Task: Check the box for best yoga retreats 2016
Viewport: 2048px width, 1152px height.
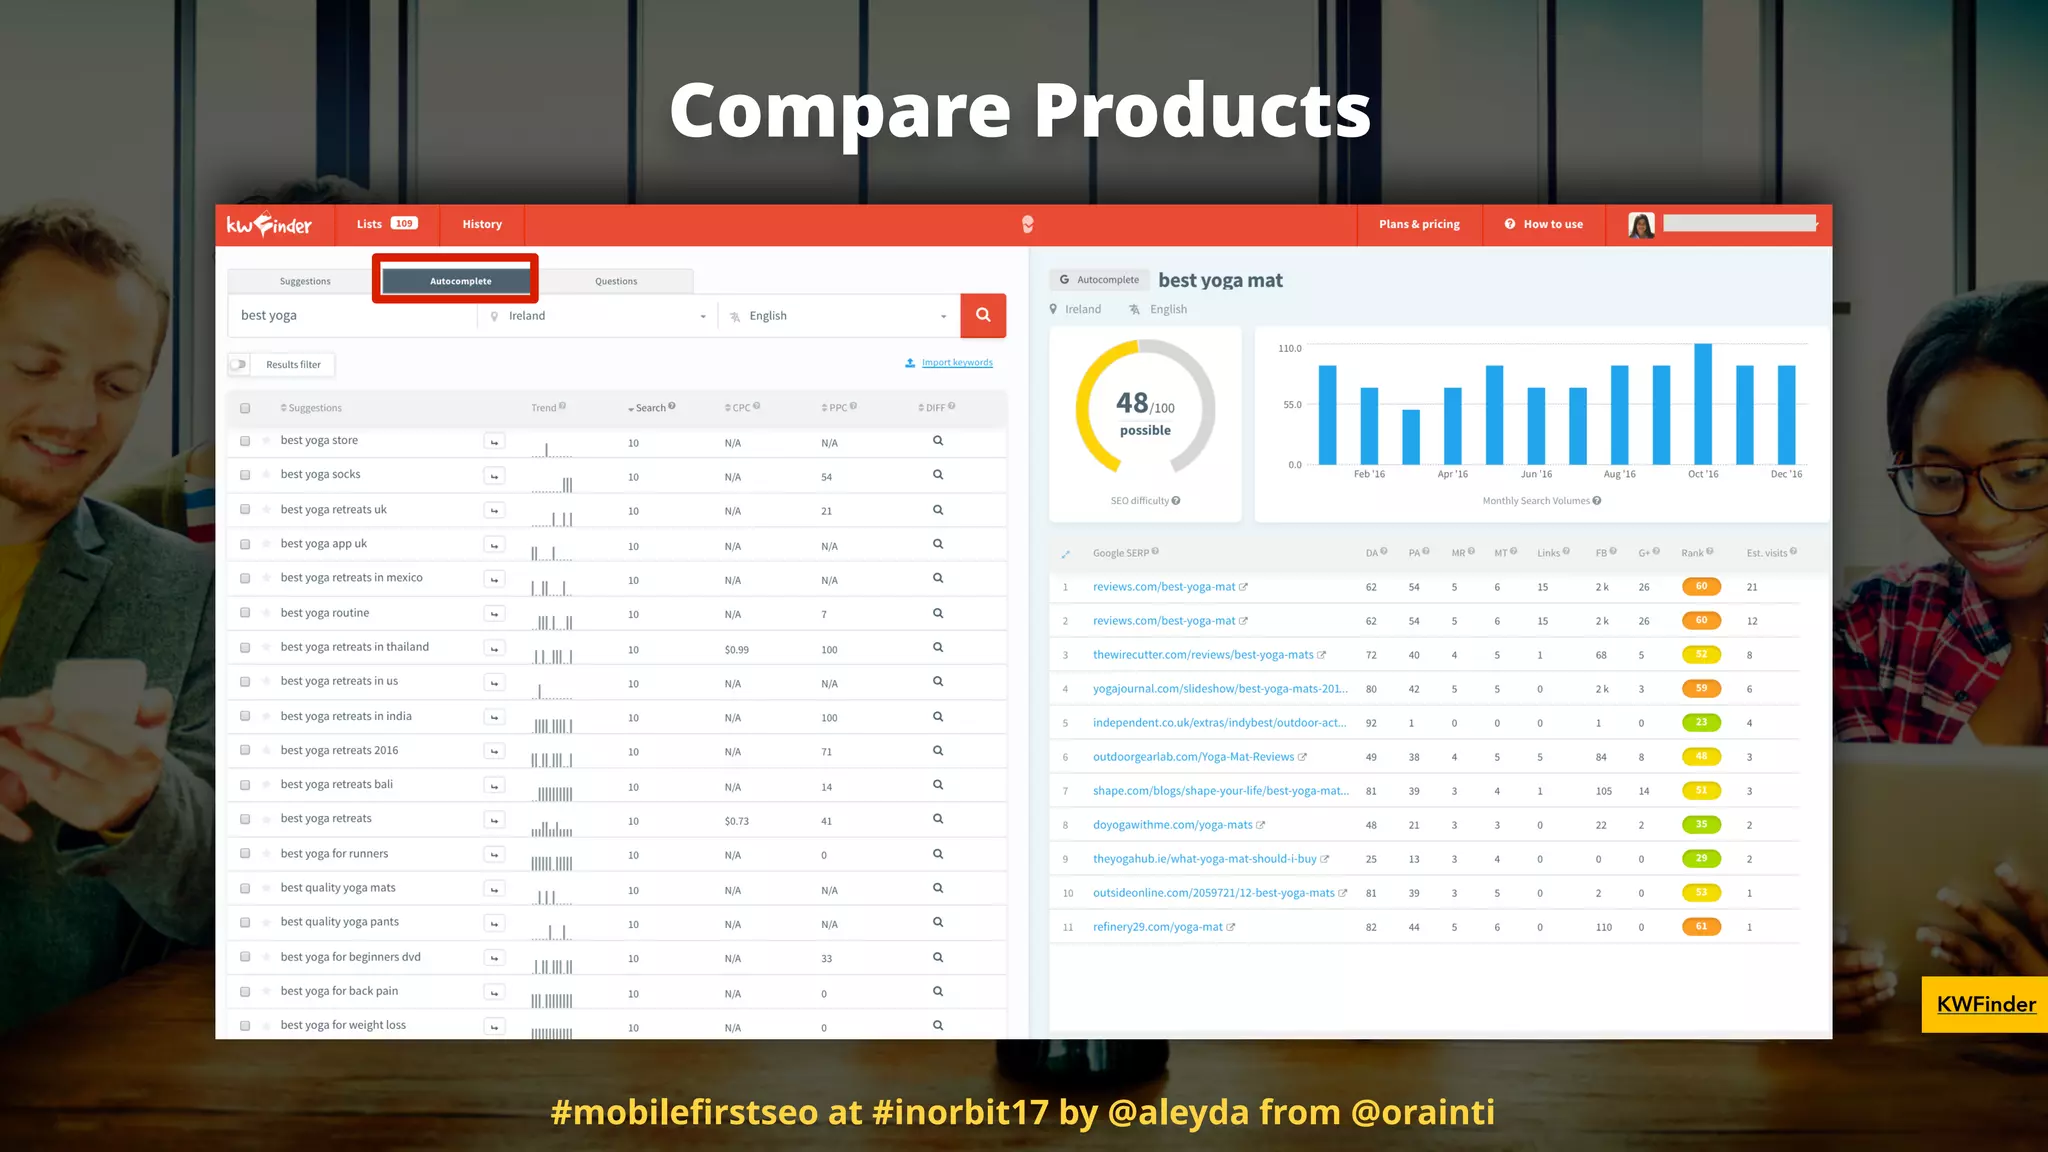Action: pos(245,751)
